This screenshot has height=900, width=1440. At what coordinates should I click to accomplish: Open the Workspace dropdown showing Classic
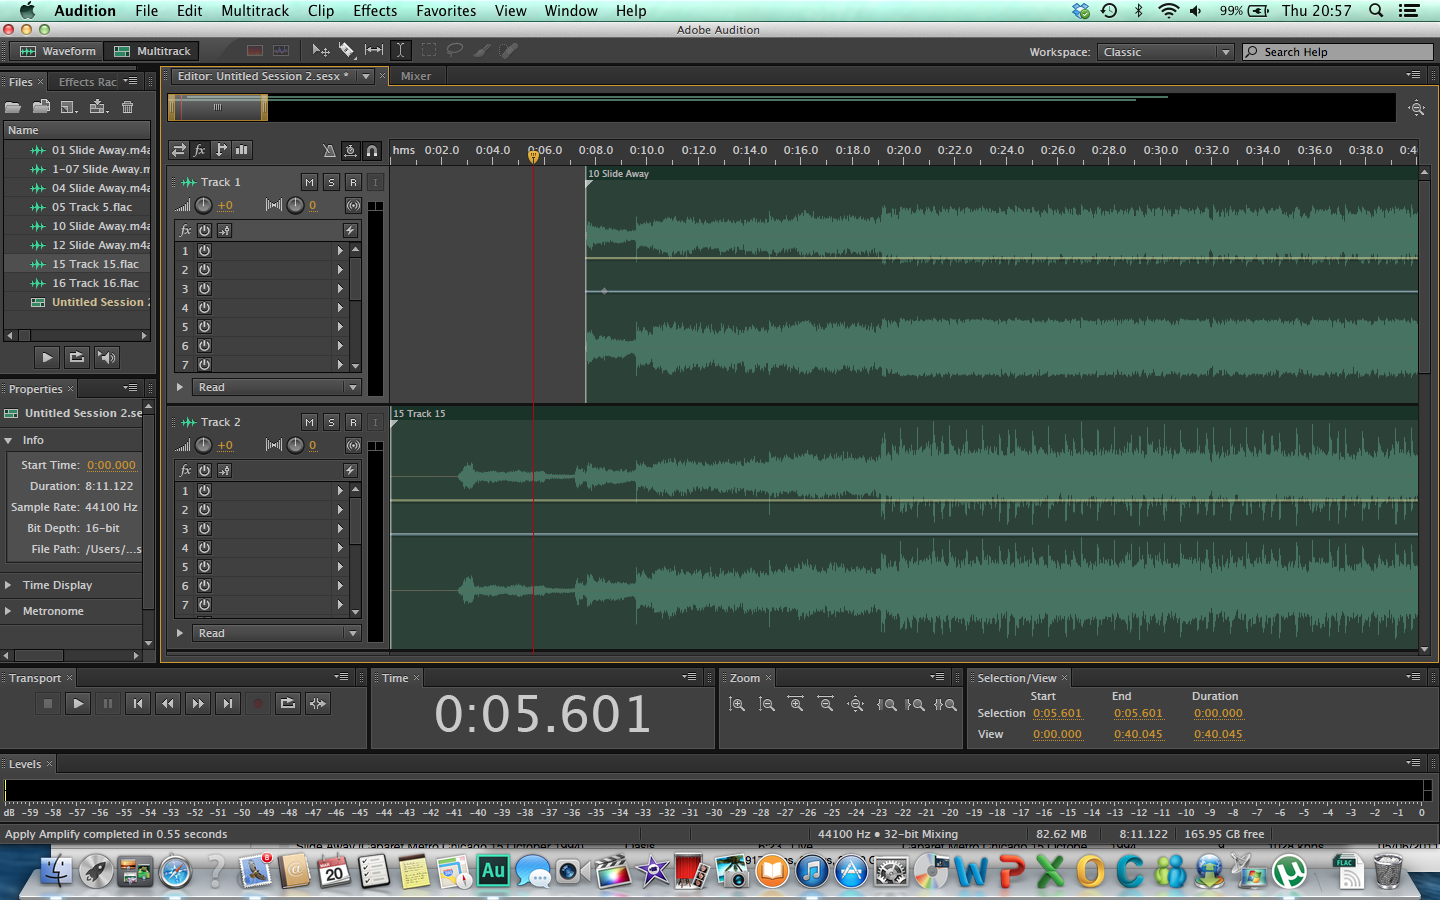tap(1165, 52)
